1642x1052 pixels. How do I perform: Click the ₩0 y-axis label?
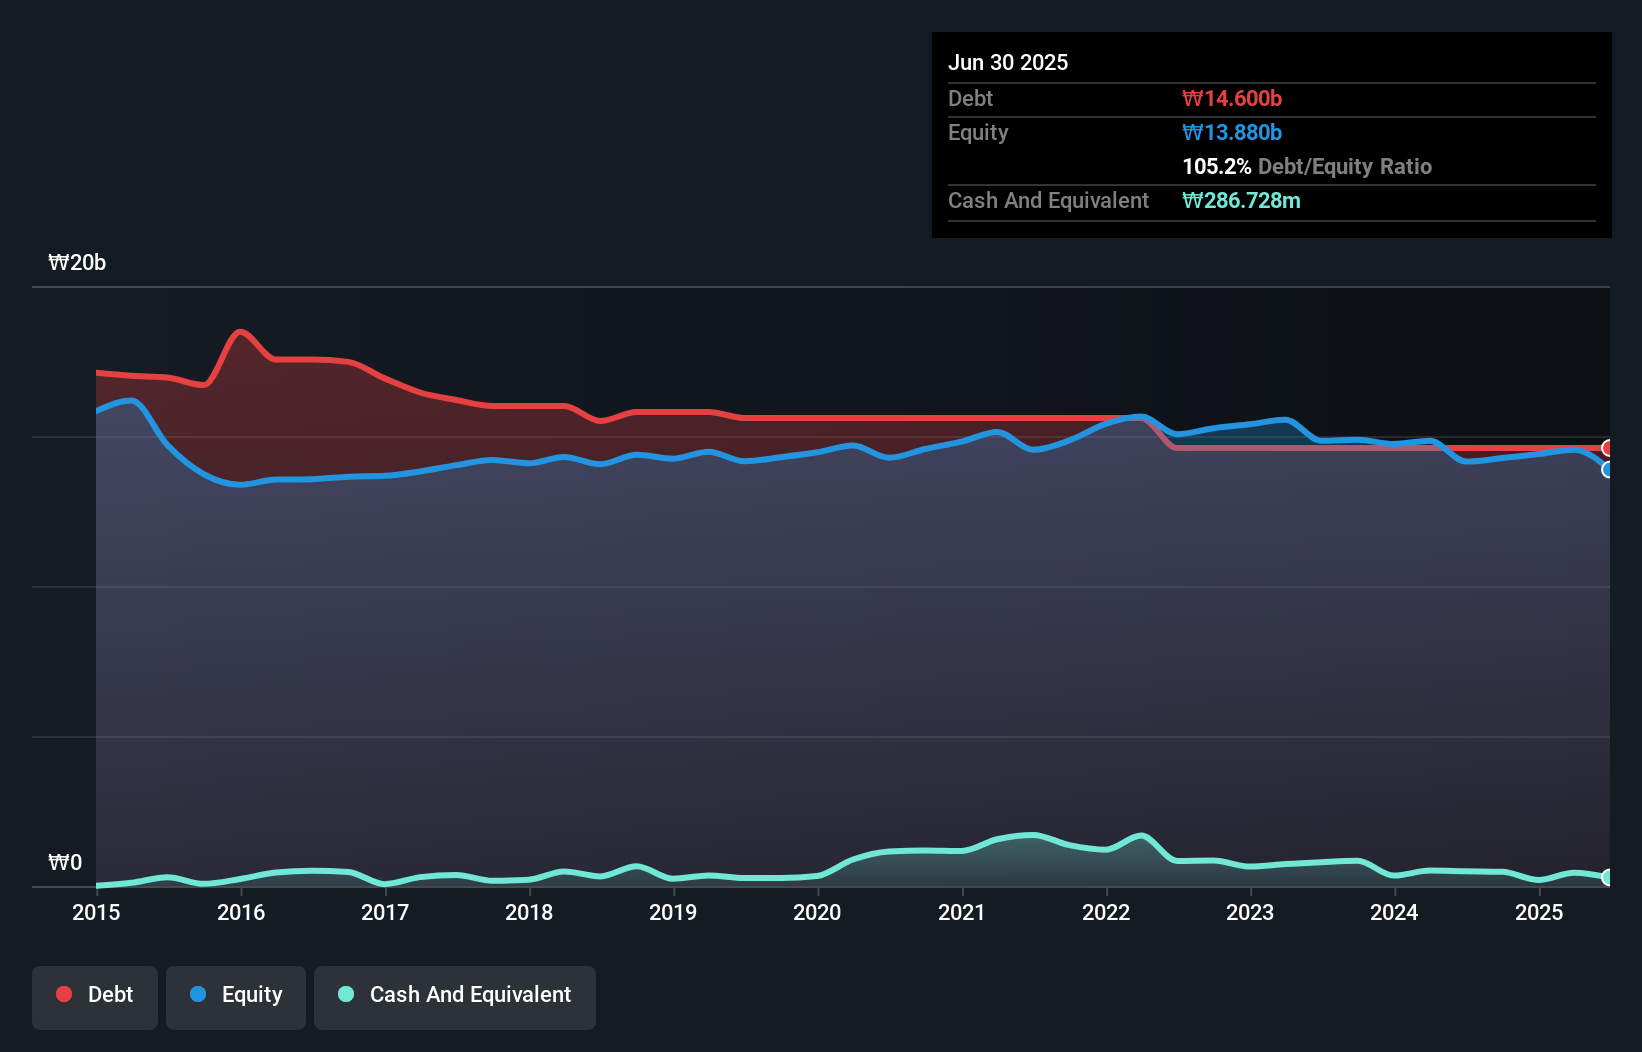65,862
